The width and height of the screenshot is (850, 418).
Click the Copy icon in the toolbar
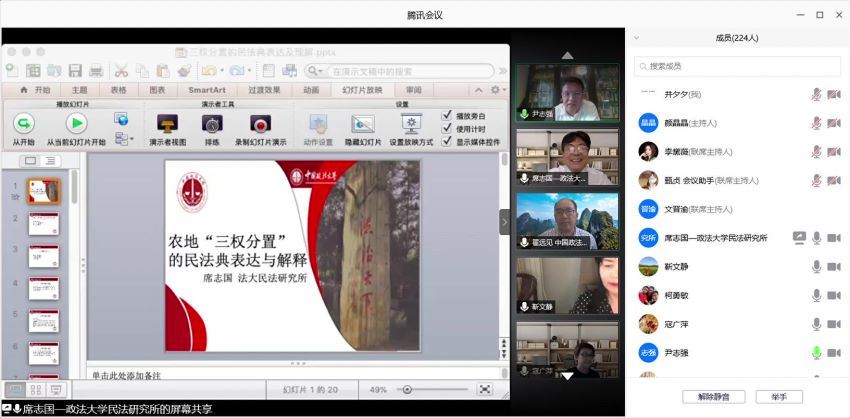pyautogui.click(x=142, y=70)
